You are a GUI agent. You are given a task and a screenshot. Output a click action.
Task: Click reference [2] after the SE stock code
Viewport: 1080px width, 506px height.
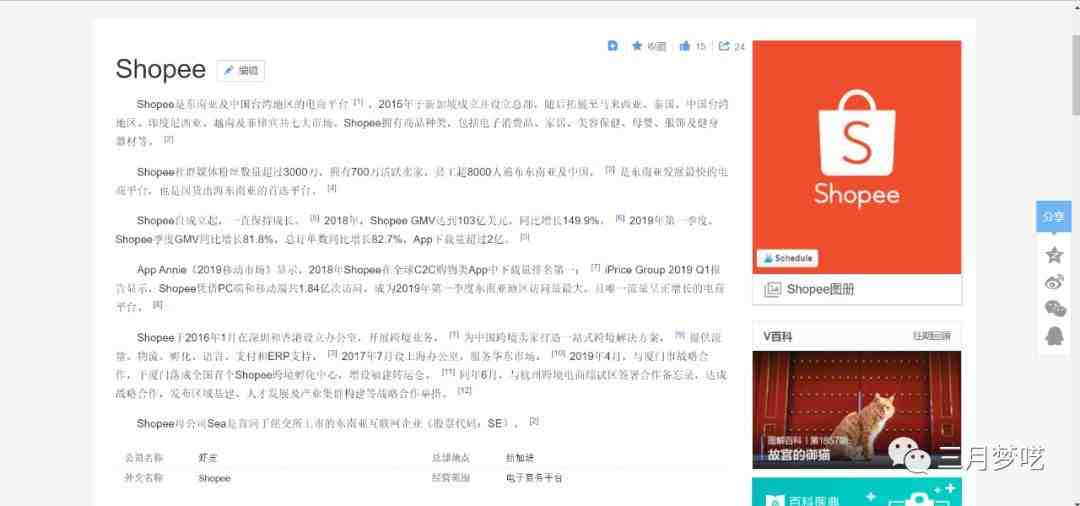534,421
